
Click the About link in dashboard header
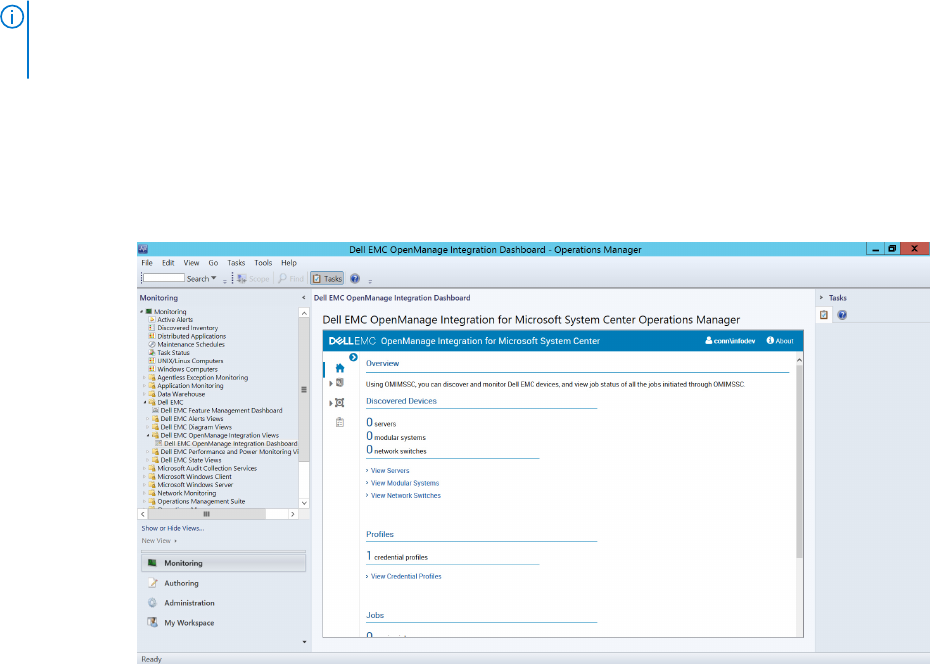(784, 341)
